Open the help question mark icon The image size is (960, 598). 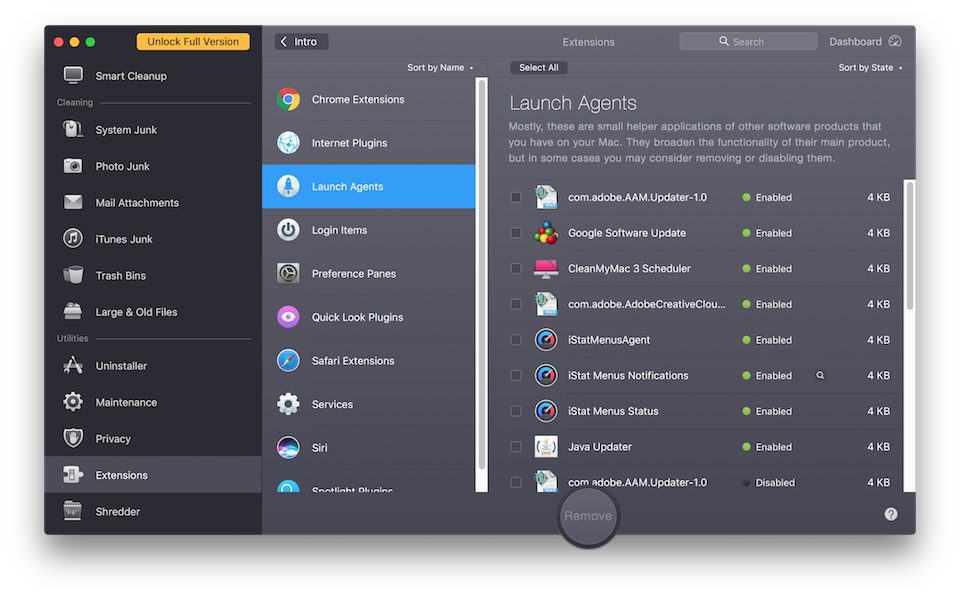[x=891, y=514]
